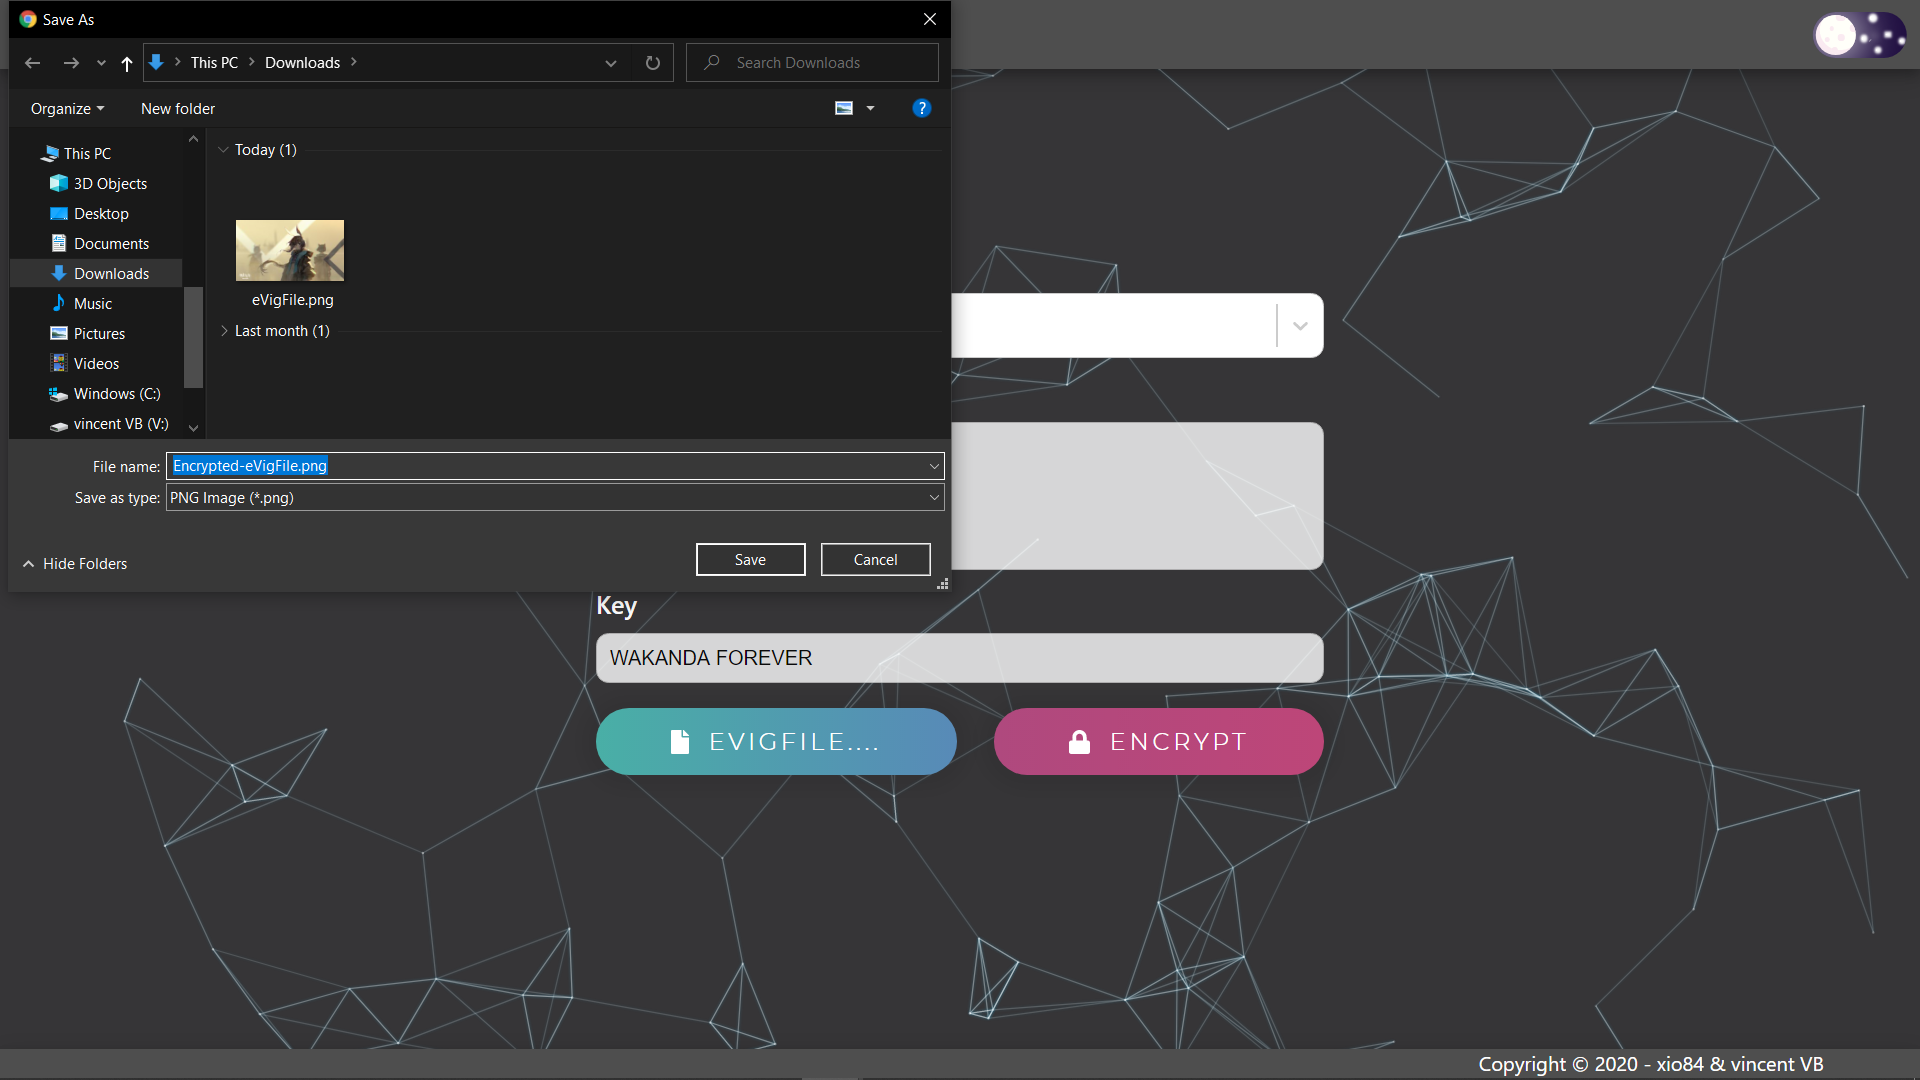Expand the address bar path dropdown
This screenshot has width=1920, height=1080.
pyautogui.click(x=609, y=62)
